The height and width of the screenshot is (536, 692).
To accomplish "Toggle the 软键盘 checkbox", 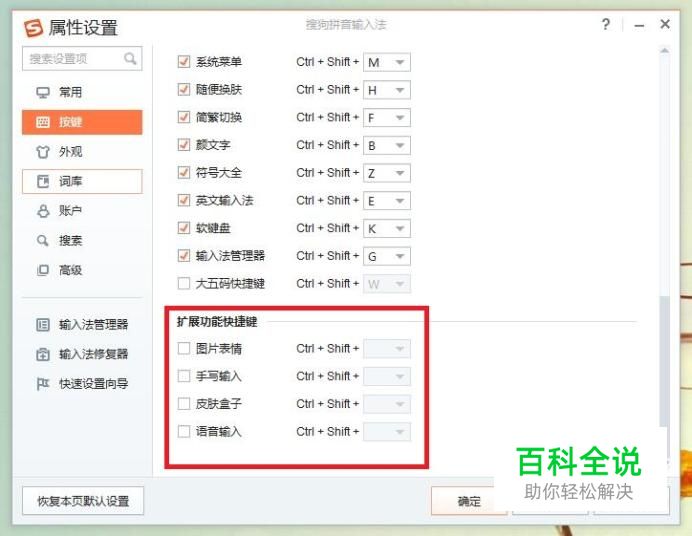I will point(184,228).
